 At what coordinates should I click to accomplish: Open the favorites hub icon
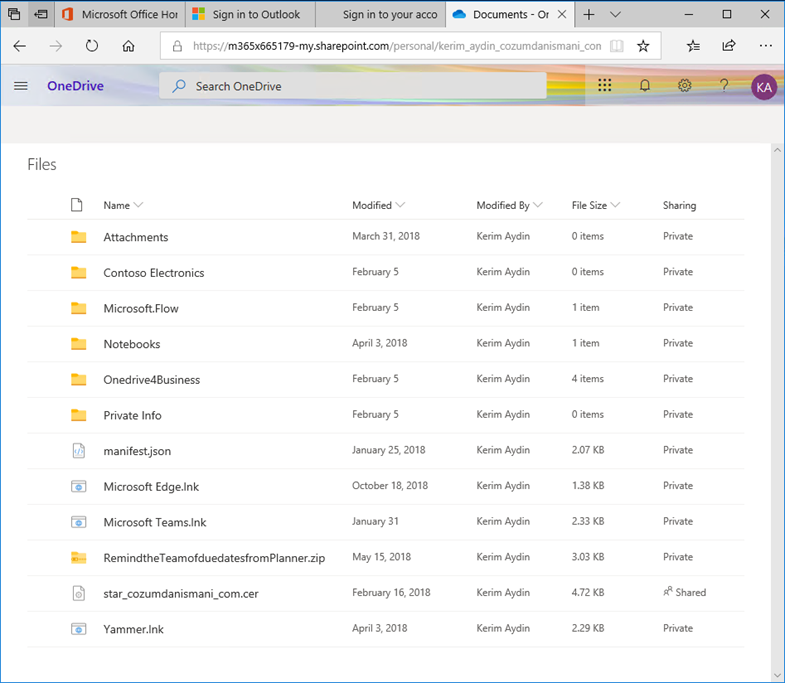pos(693,46)
